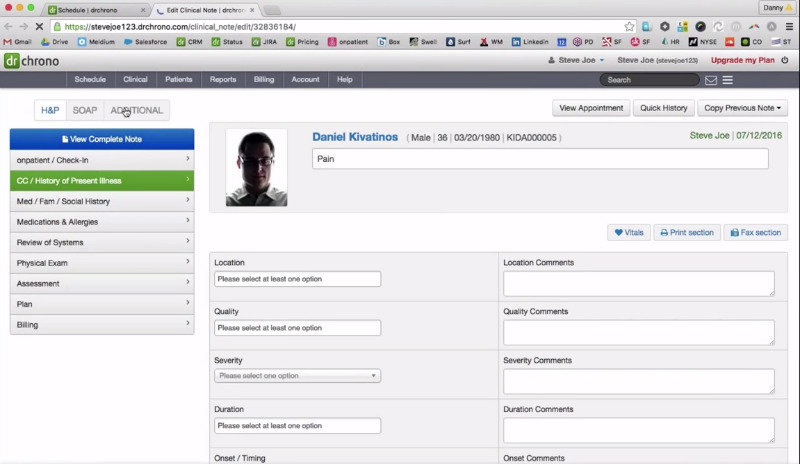Click the Vitals button

click(629, 232)
